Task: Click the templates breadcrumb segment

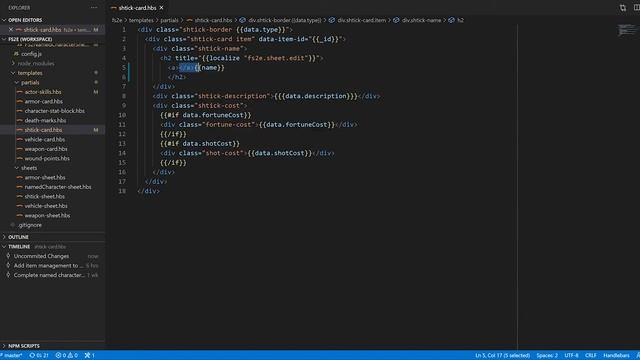Action: tap(141, 20)
